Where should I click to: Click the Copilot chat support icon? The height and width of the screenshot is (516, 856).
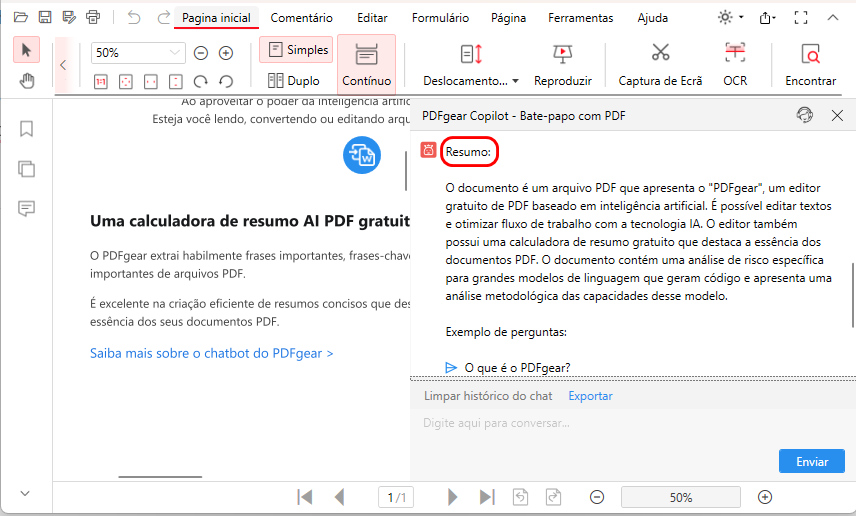[x=805, y=115]
